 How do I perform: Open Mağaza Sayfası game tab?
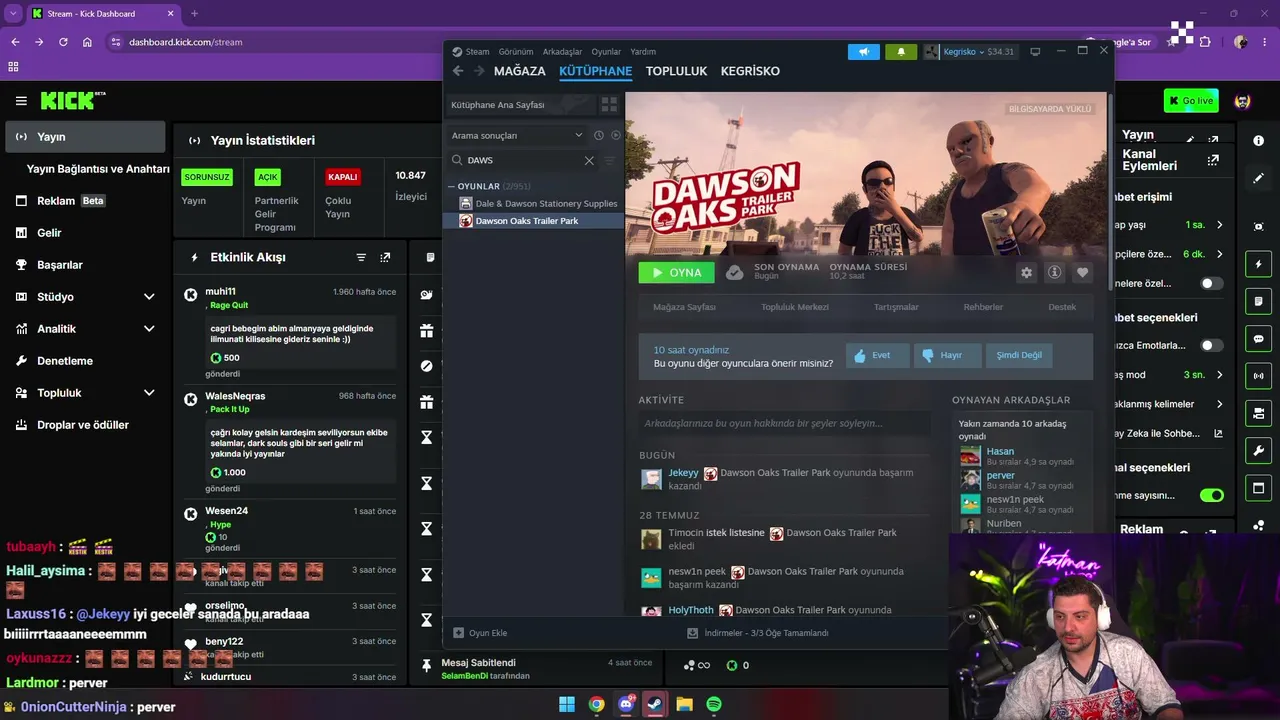[x=684, y=307]
